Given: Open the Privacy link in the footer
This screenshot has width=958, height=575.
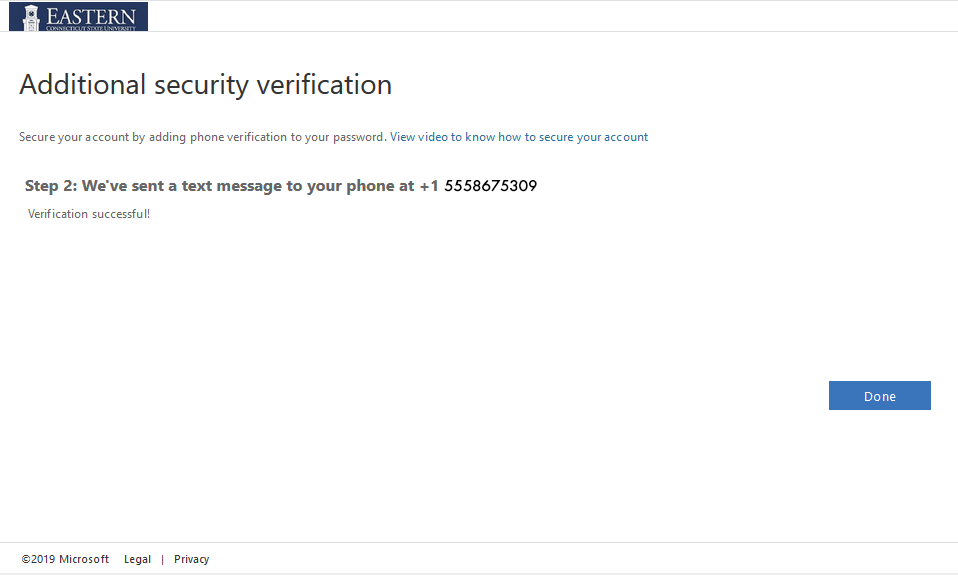Looking at the screenshot, I should [191, 559].
